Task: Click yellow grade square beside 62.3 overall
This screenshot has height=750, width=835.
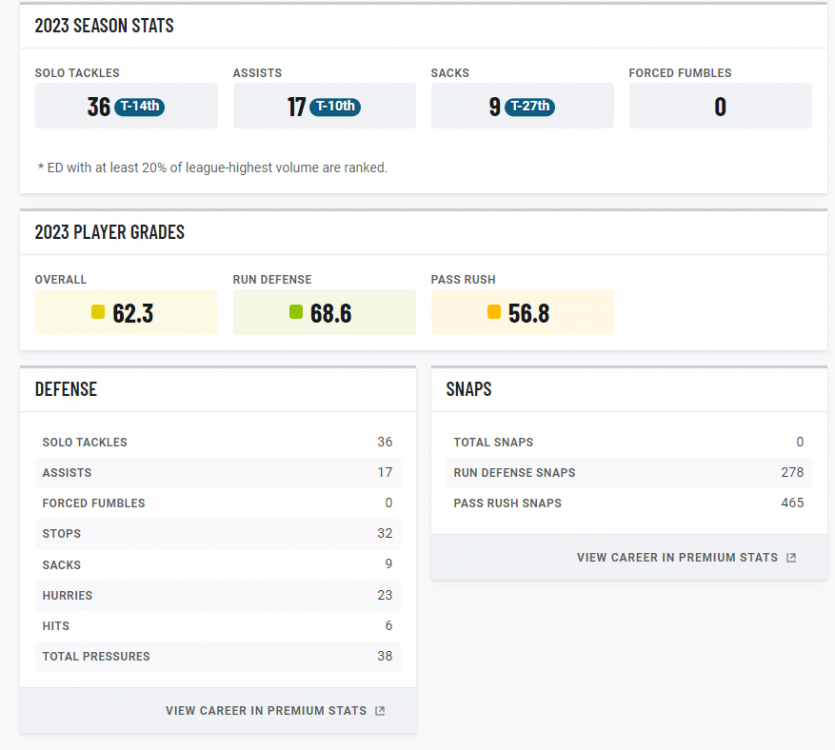Action: coord(98,313)
